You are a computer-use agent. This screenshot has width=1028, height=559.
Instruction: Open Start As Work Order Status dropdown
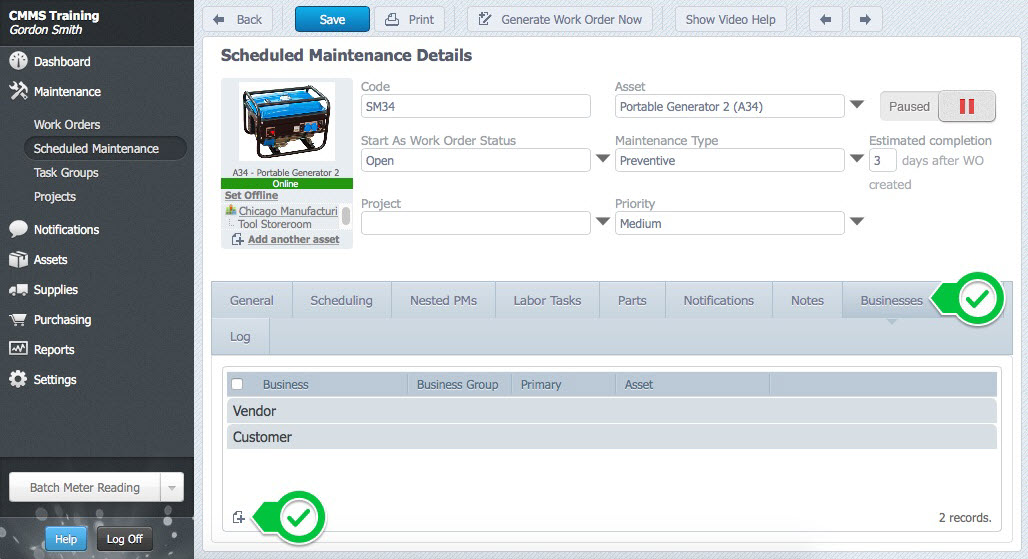pos(603,159)
